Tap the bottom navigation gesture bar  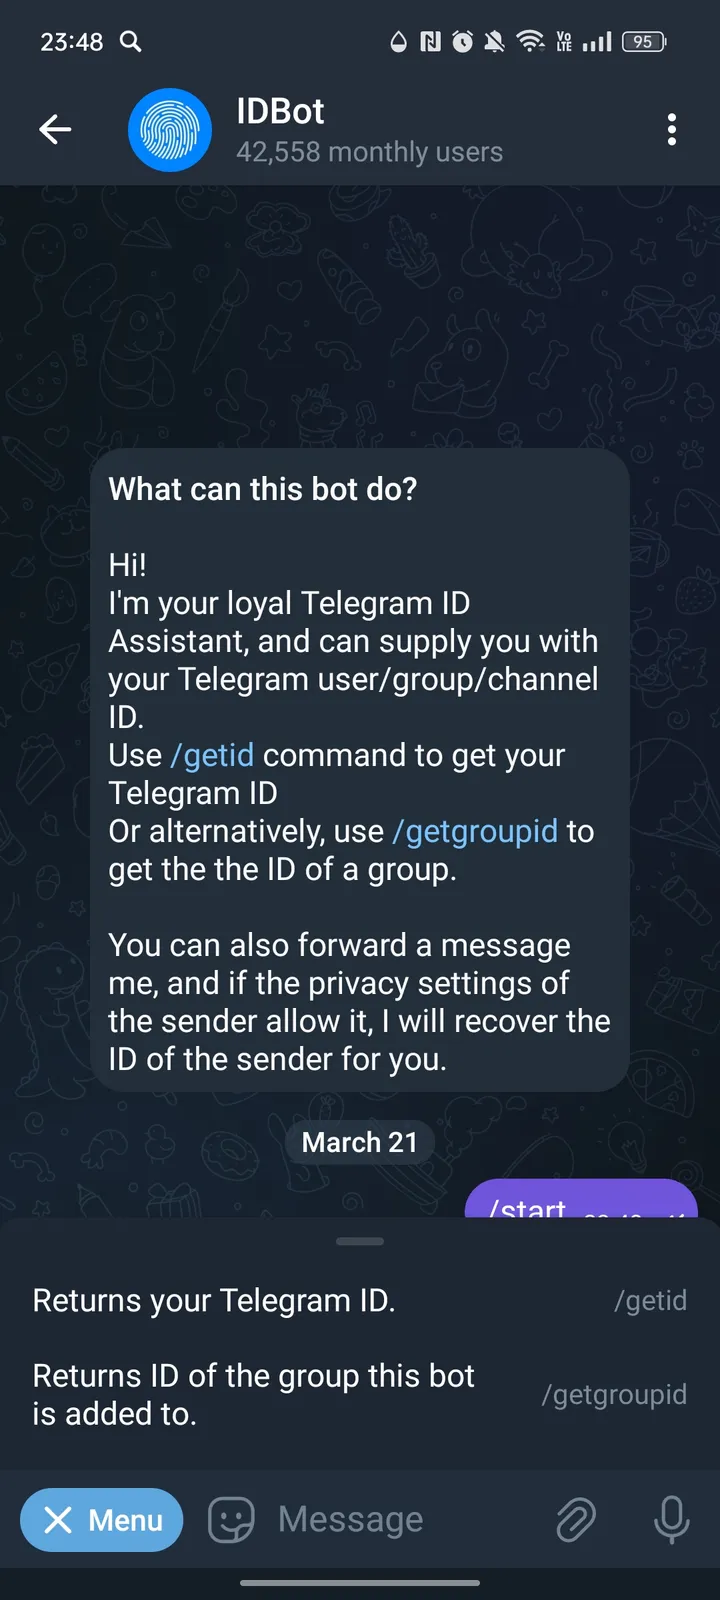coord(359,1583)
